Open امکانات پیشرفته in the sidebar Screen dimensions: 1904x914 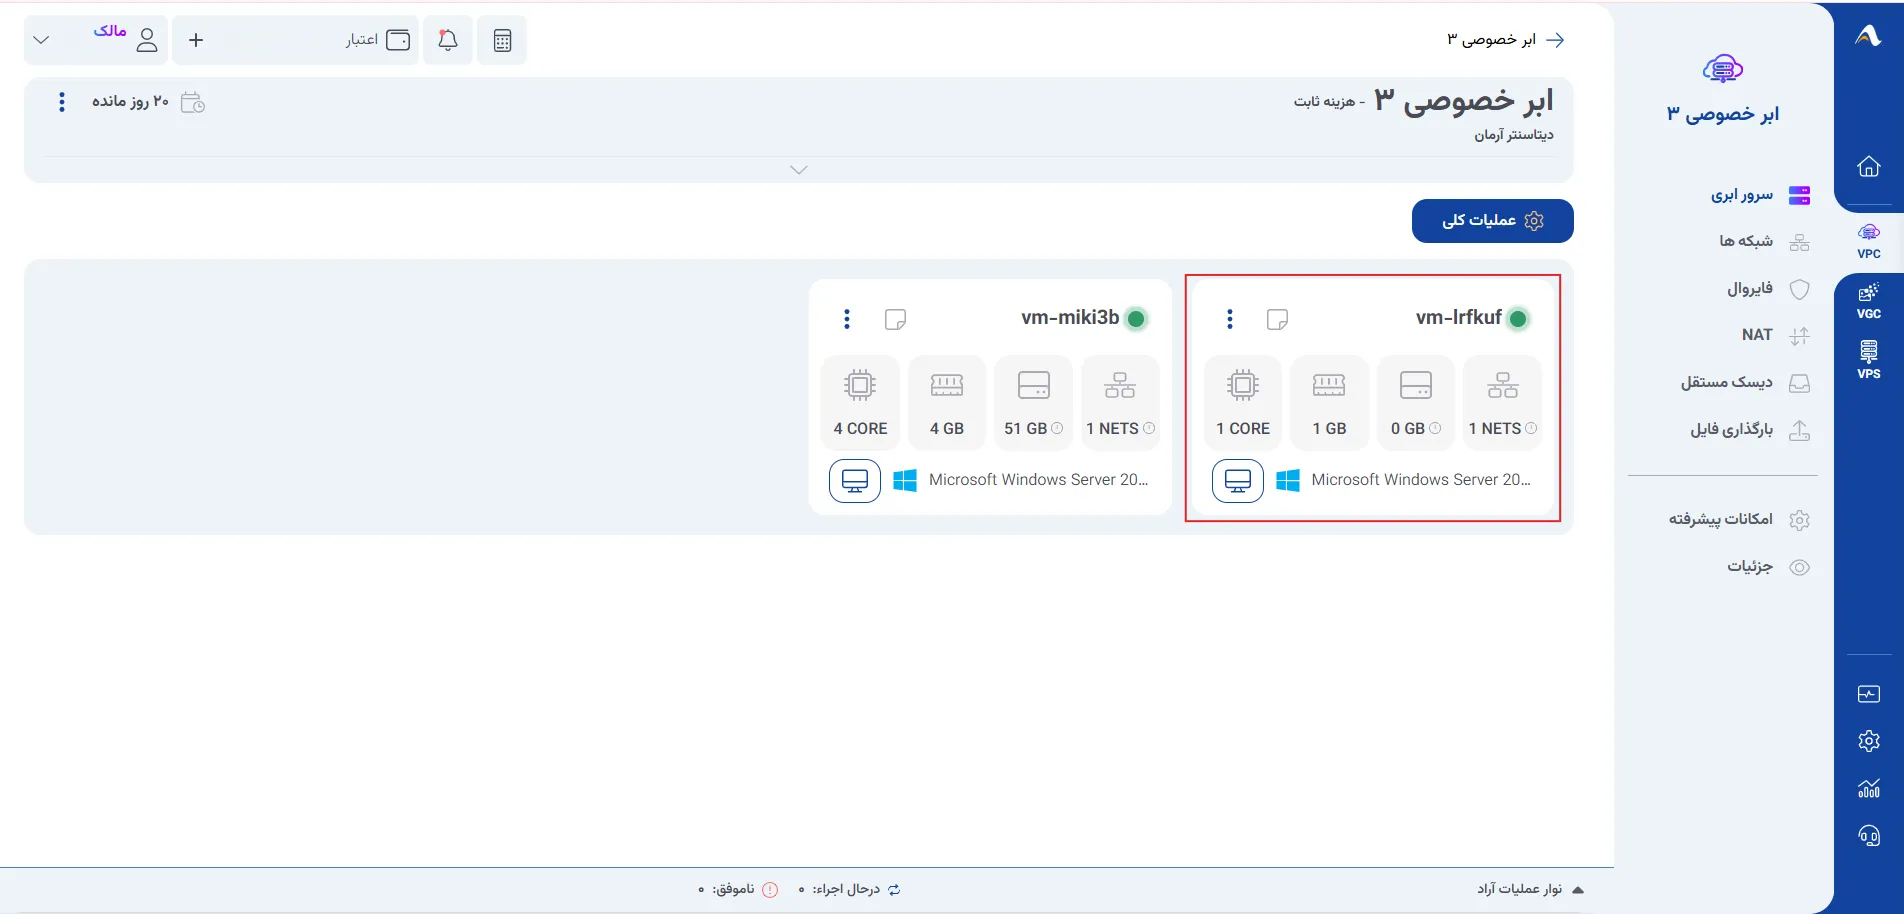[1739, 520]
